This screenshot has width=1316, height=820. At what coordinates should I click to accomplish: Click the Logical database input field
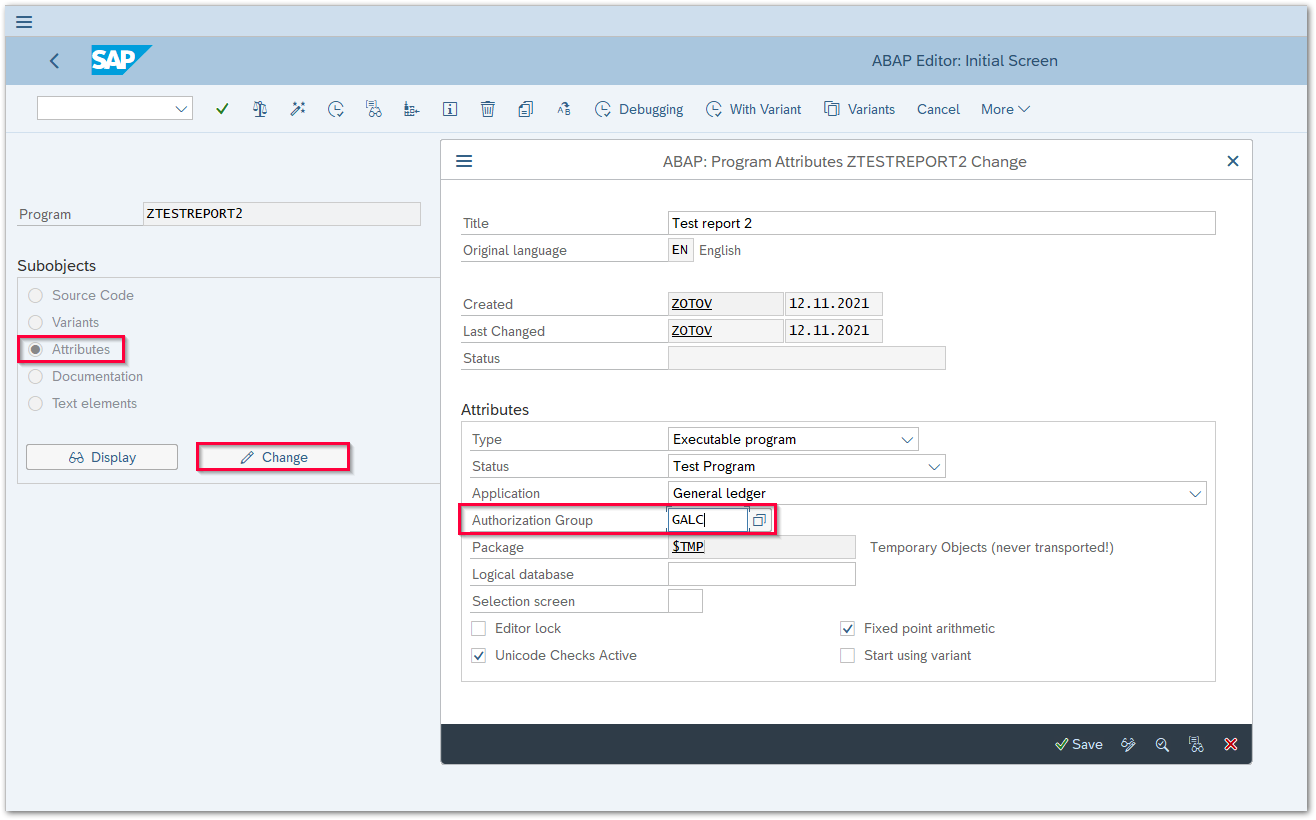click(x=762, y=574)
